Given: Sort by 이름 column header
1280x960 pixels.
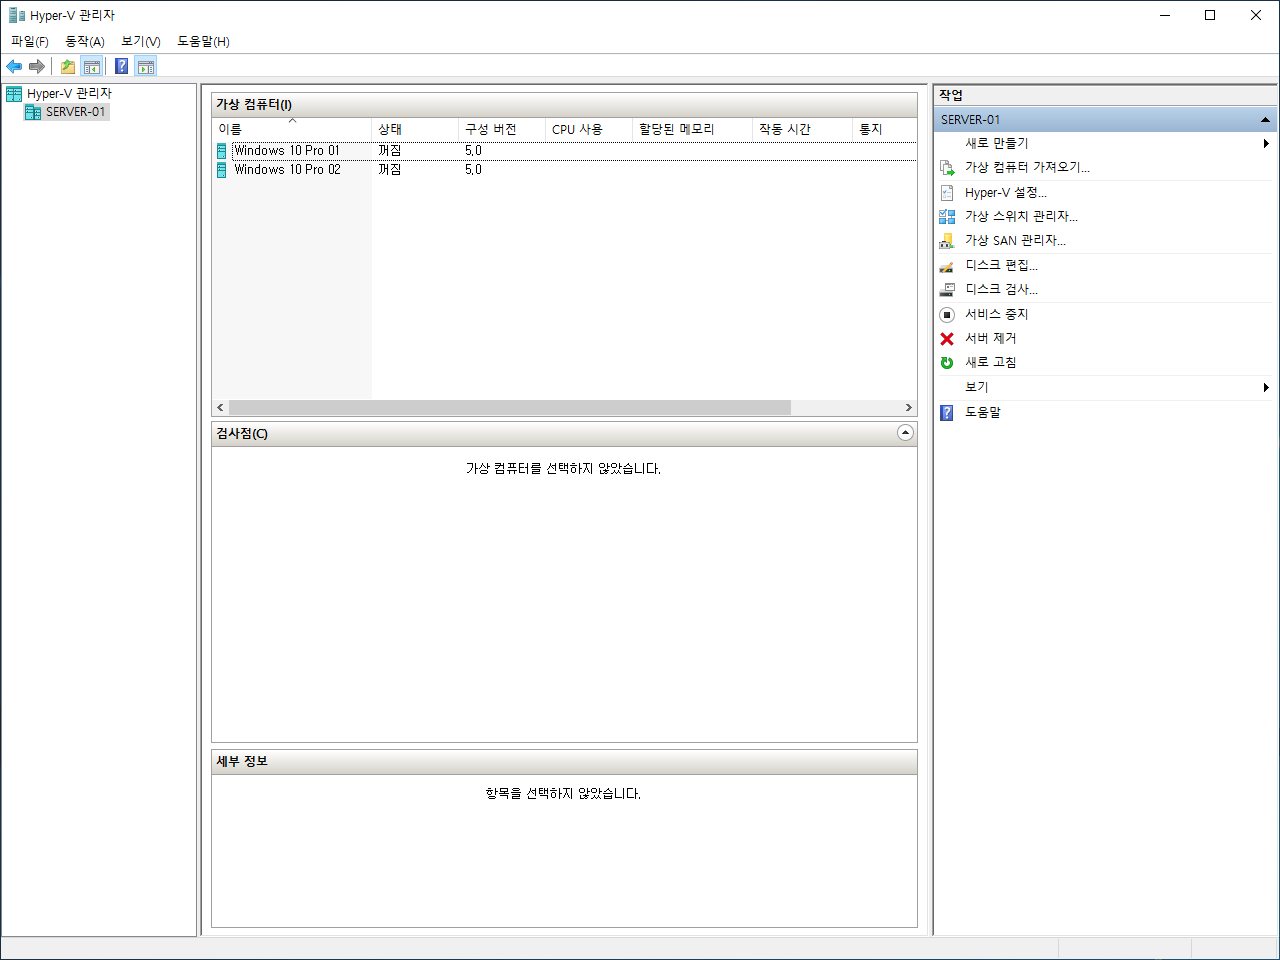Looking at the screenshot, I should click(292, 130).
